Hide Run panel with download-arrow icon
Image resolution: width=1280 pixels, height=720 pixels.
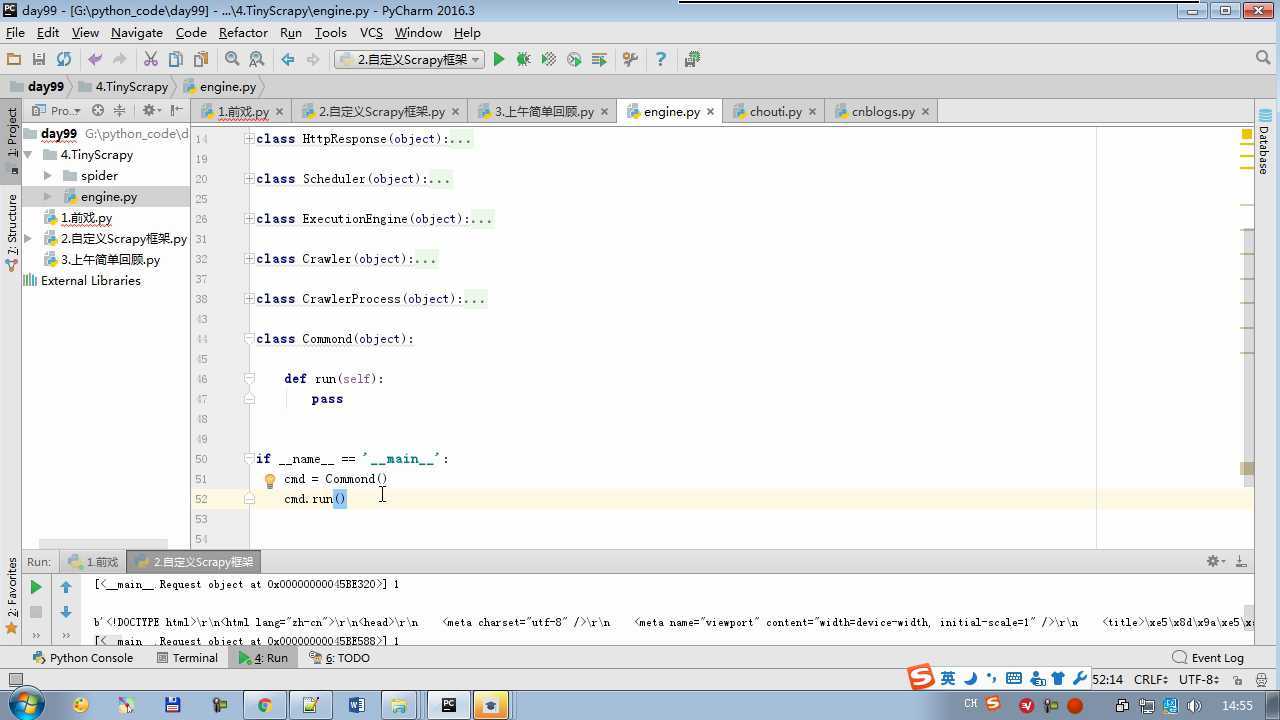coord(1241,562)
